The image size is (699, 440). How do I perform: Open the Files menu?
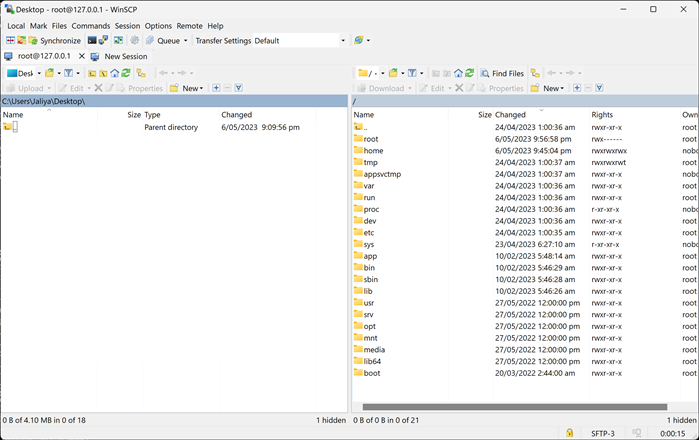(x=59, y=26)
